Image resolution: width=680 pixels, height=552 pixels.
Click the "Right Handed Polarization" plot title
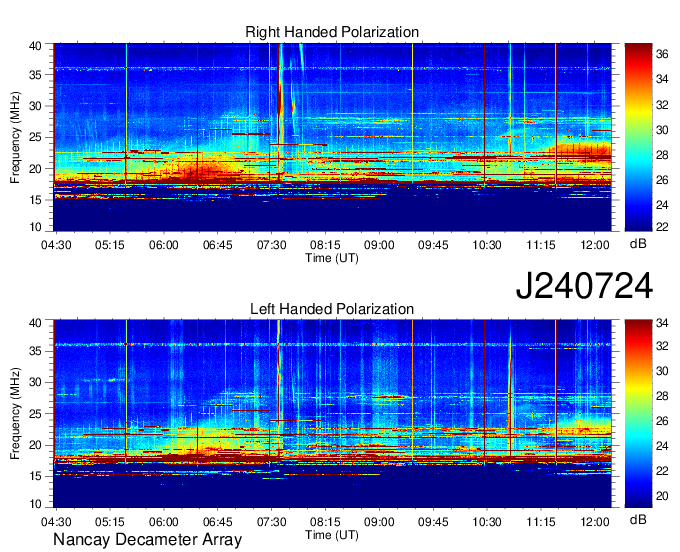pyautogui.click(x=332, y=32)
